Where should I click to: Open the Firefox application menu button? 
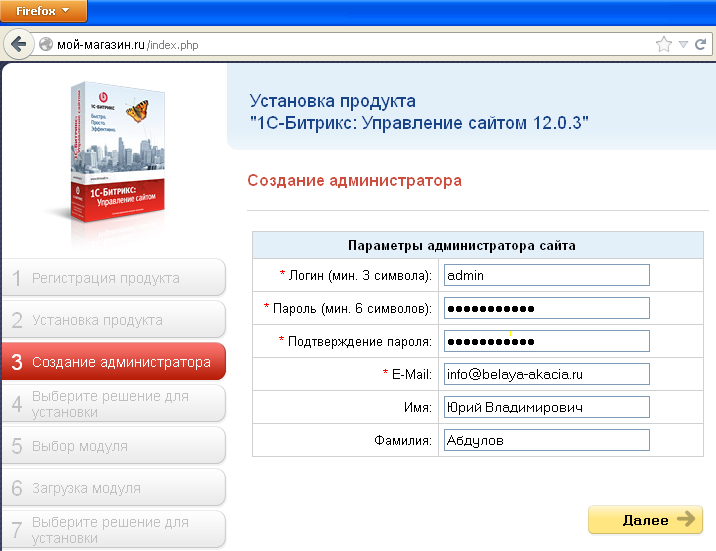[x=43, y=10]
